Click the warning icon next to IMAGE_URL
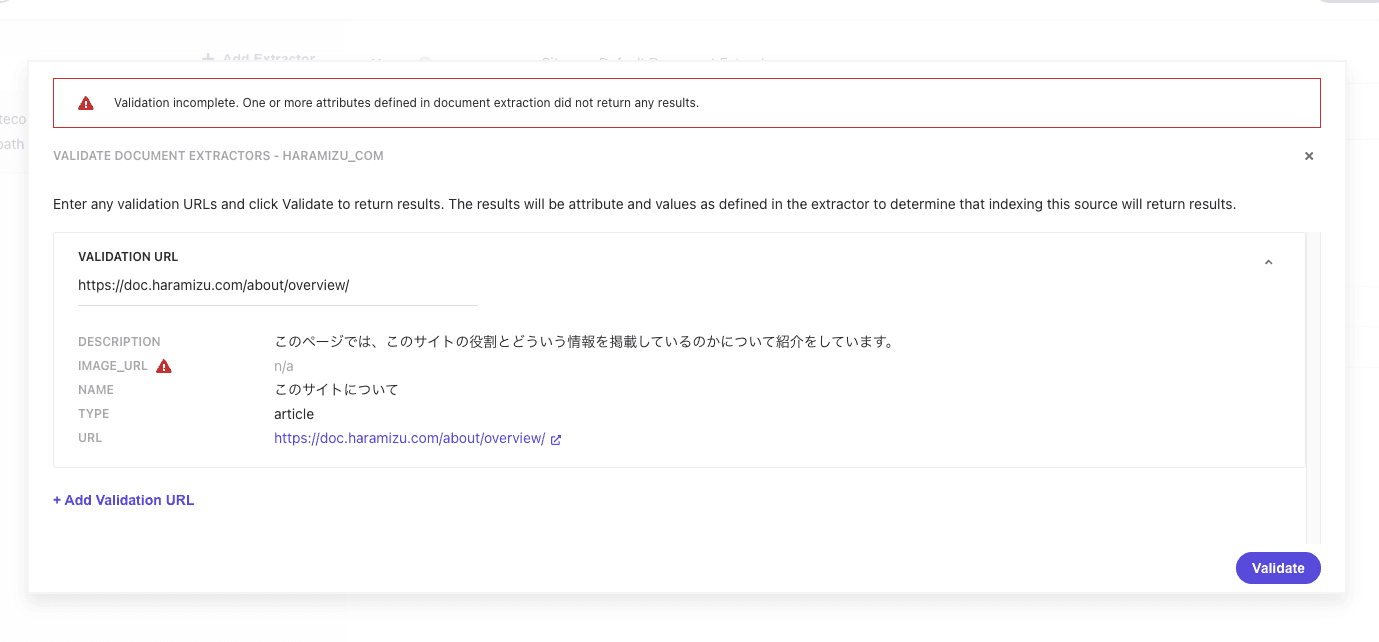 (x=164, y=366)
